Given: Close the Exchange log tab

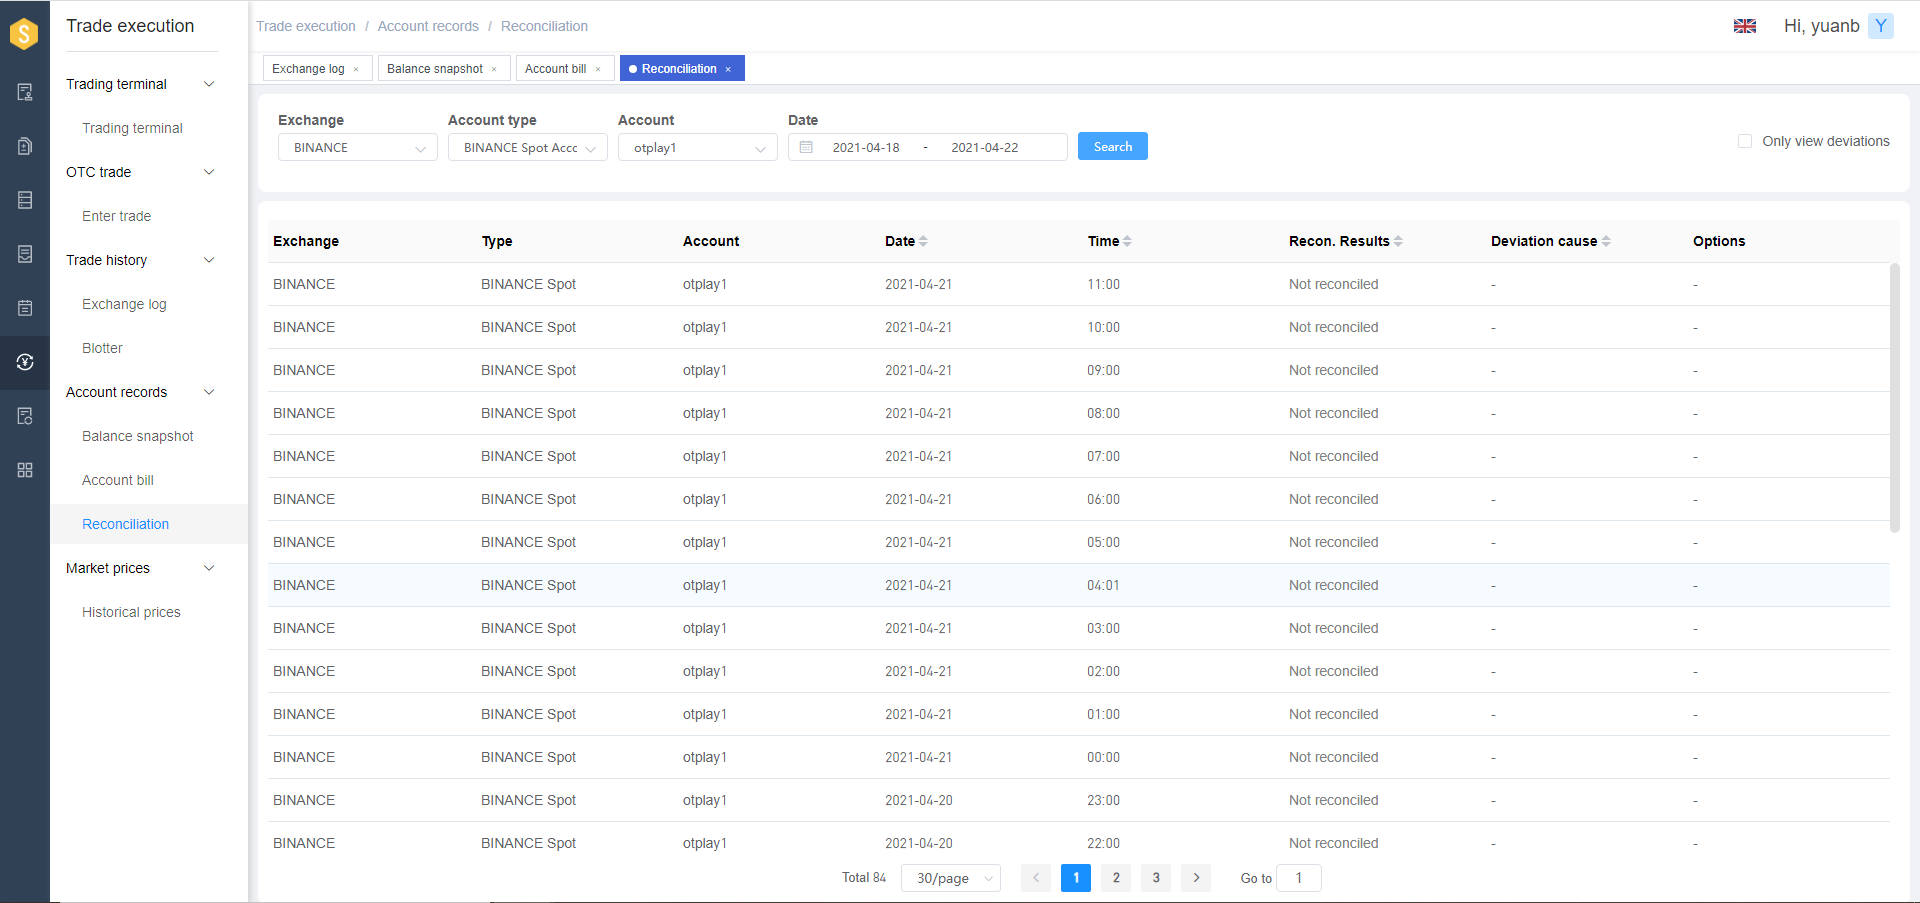Looking at the screenshot, I should point(356,69).
